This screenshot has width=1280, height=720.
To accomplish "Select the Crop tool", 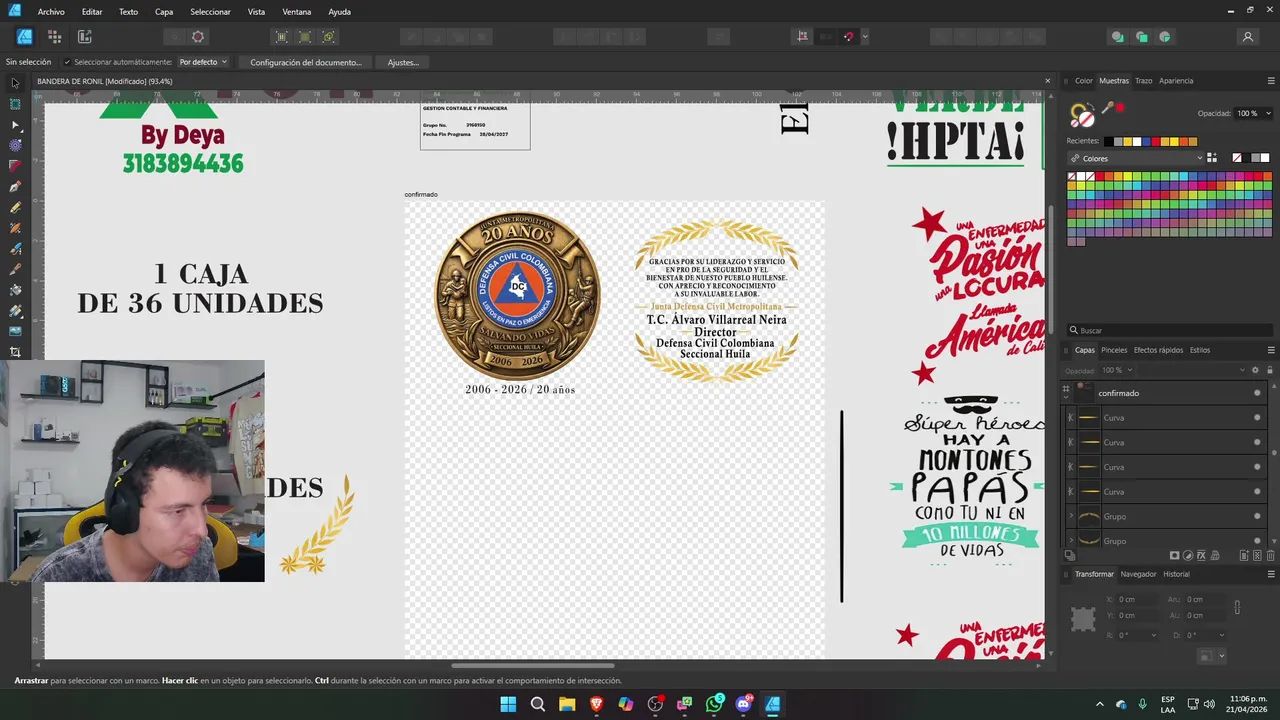I will click(15, 352).
